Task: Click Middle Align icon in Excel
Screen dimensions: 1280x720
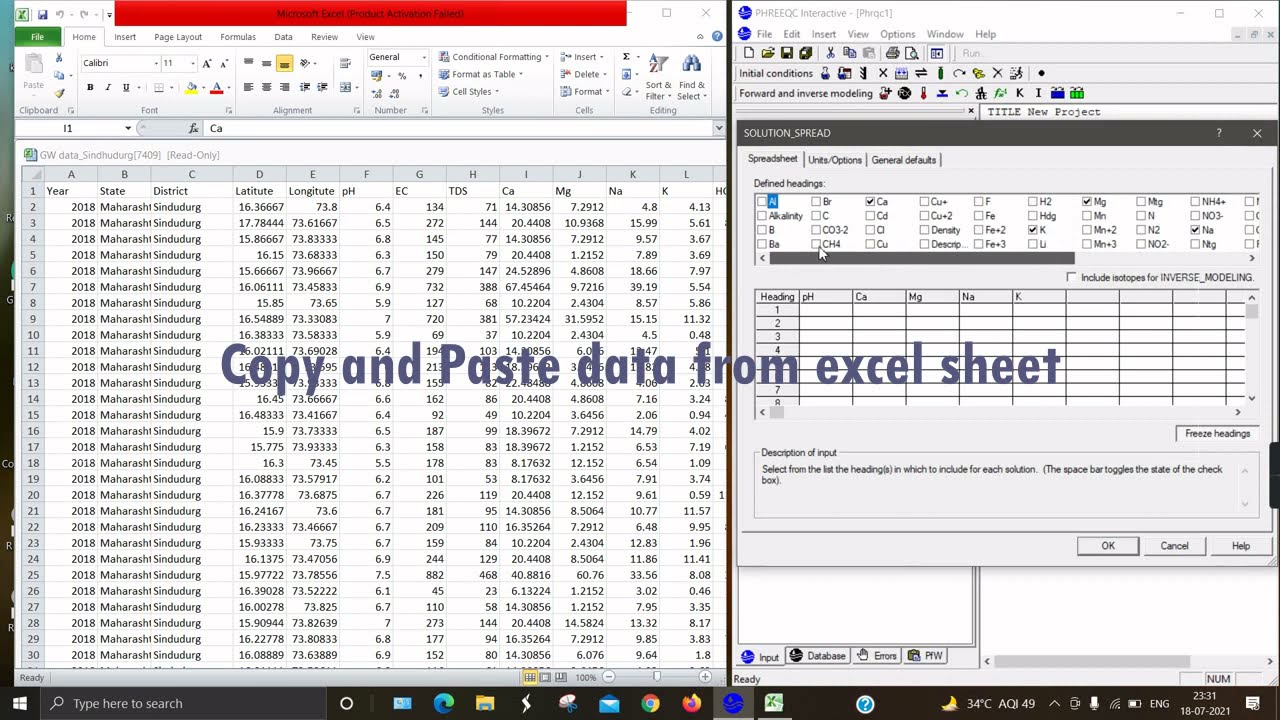Action: click(266, 64)
